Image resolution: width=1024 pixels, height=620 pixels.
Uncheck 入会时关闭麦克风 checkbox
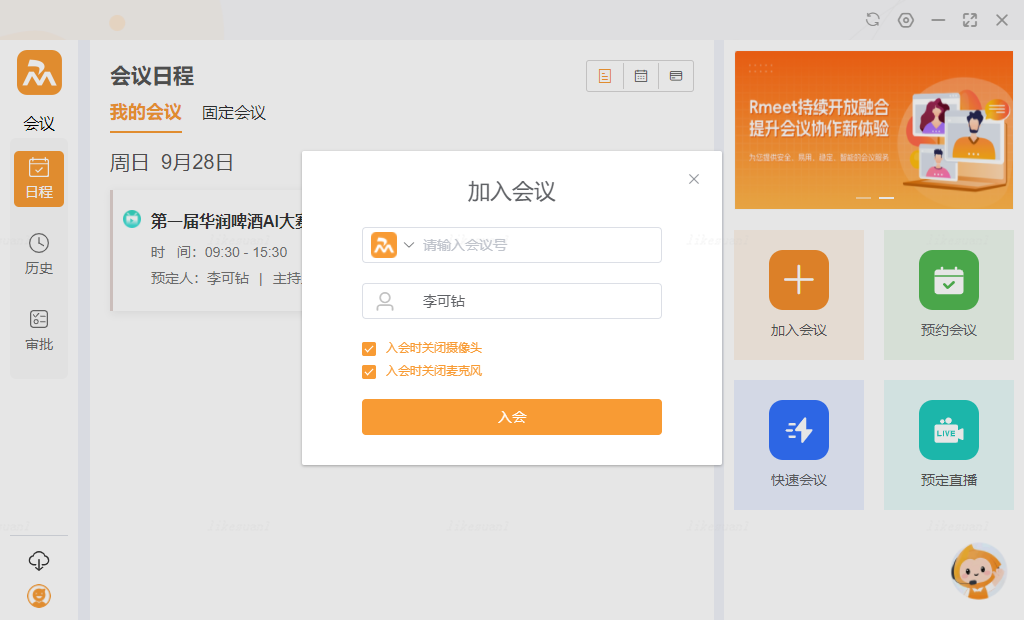pyautogui.click(x=369, y=372)
